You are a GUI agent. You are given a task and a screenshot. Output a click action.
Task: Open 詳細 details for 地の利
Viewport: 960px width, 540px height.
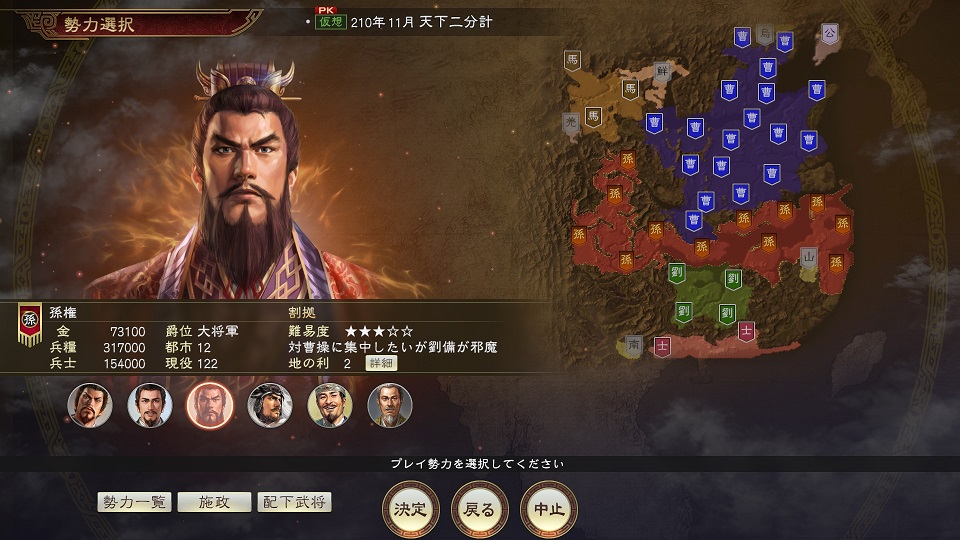click(381, 363)
